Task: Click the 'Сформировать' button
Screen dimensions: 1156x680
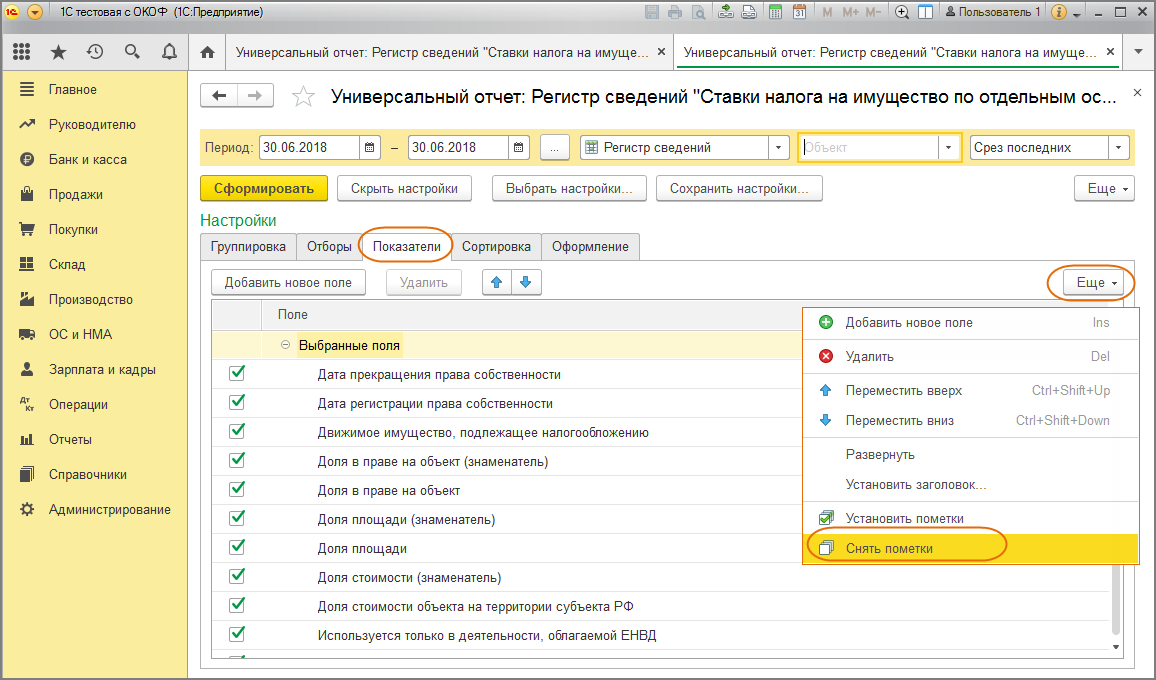Action: click(264, 188)
